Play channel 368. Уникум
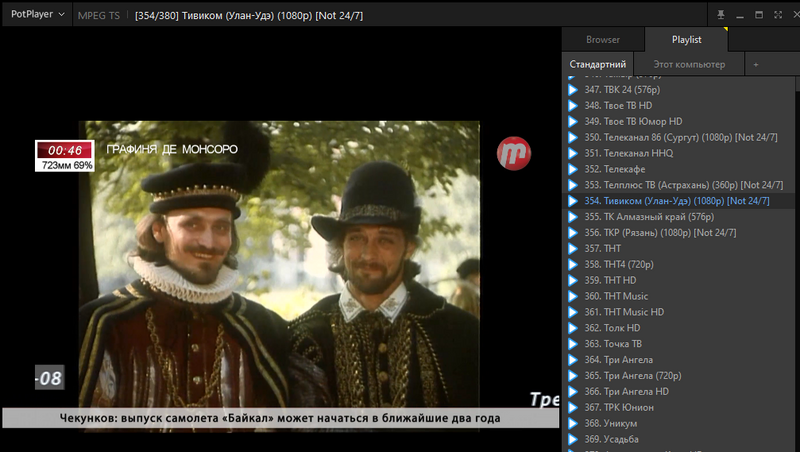The height and width of the screenshot is (452, 800). (x=680, y=423)
